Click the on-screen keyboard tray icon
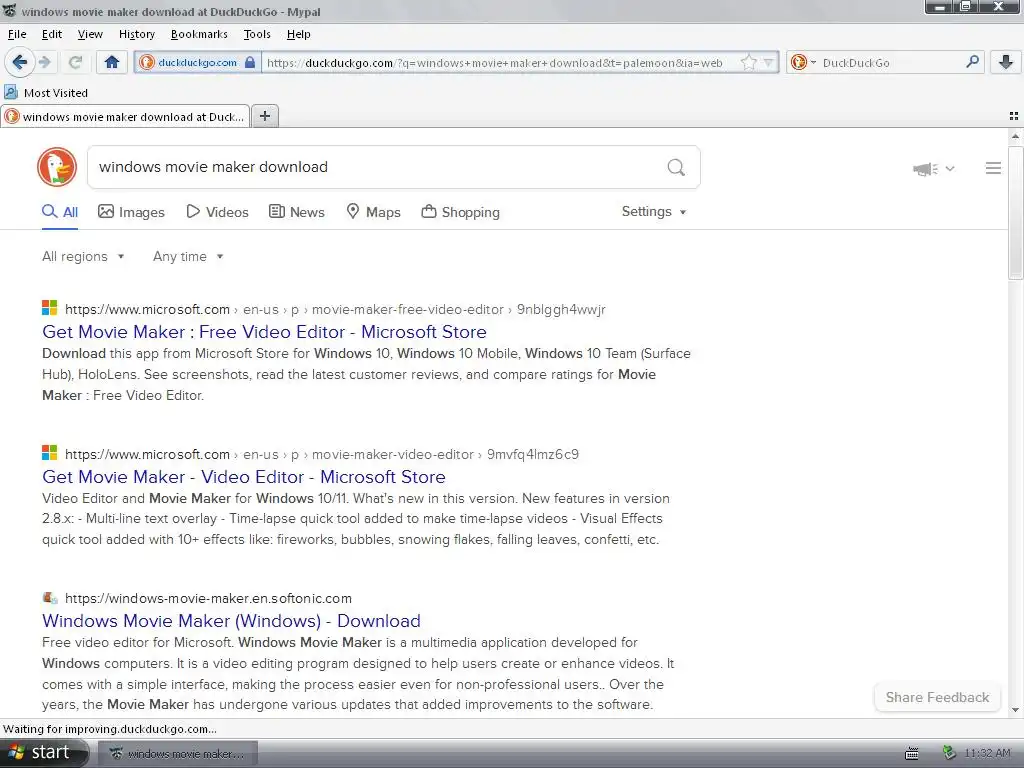The height and width of the screenshot is (768, 1024). click(912, 754)
